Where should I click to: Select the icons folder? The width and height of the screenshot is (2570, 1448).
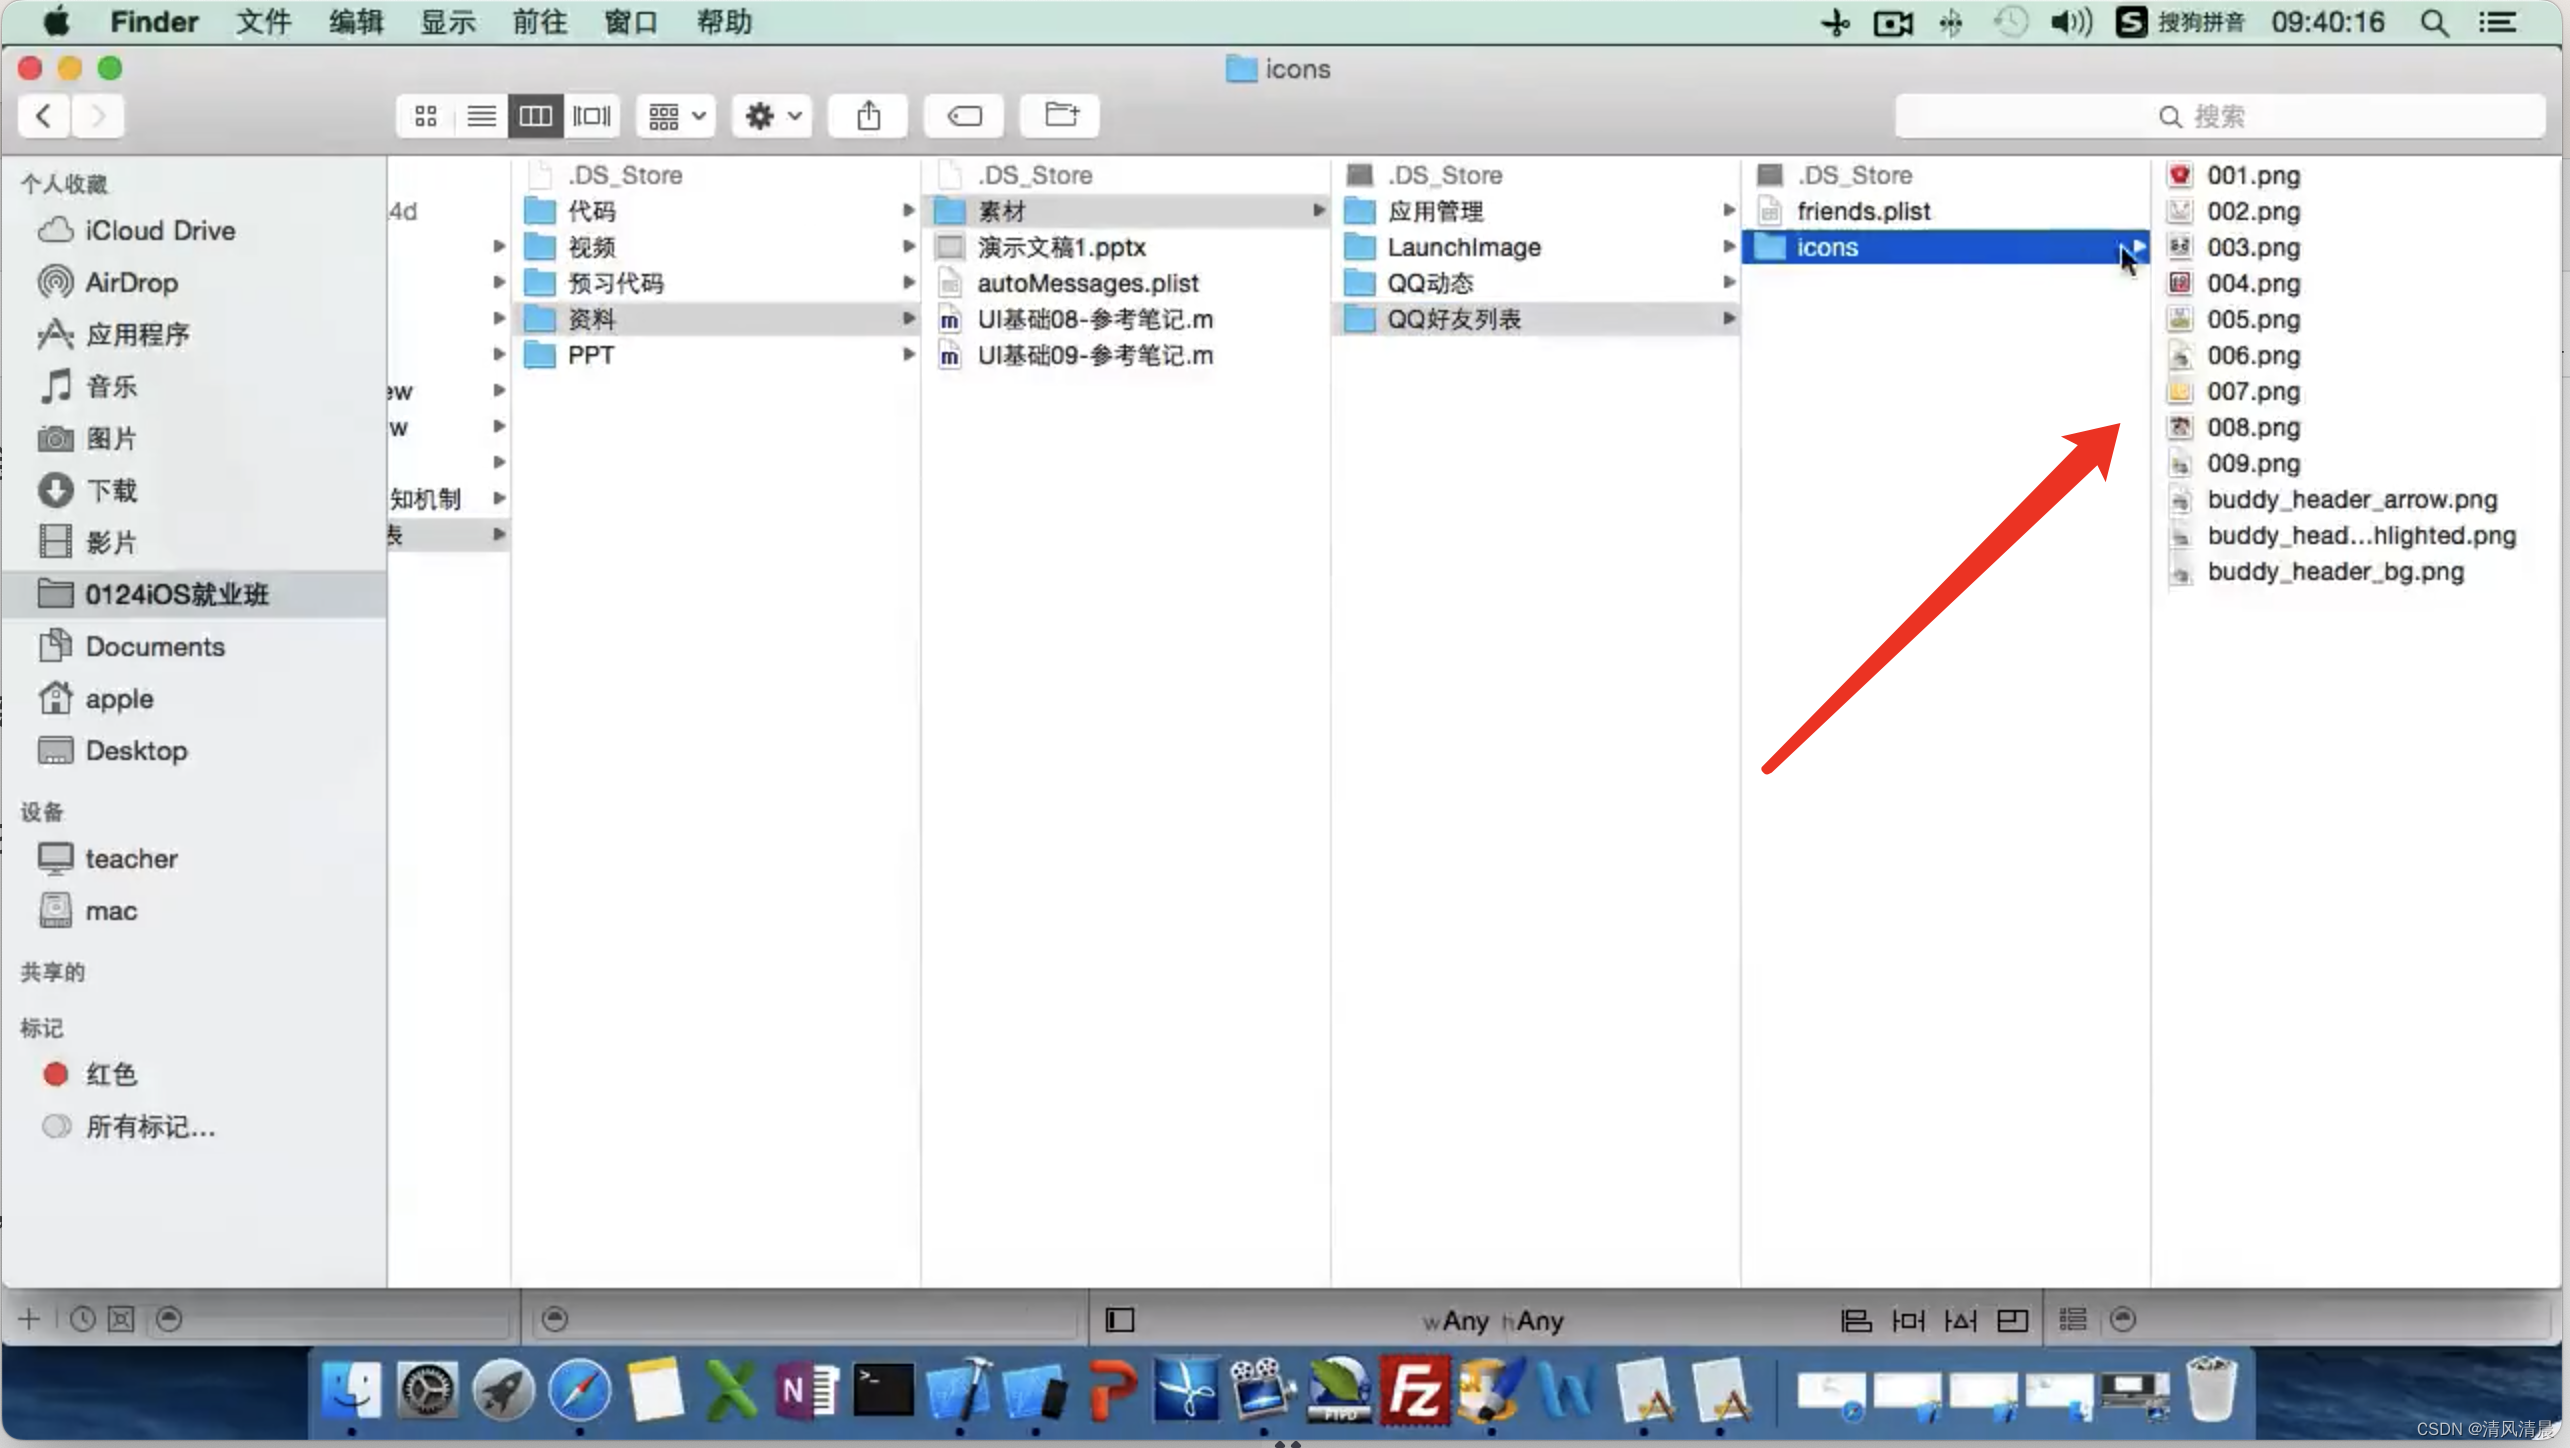(1947, 246)
